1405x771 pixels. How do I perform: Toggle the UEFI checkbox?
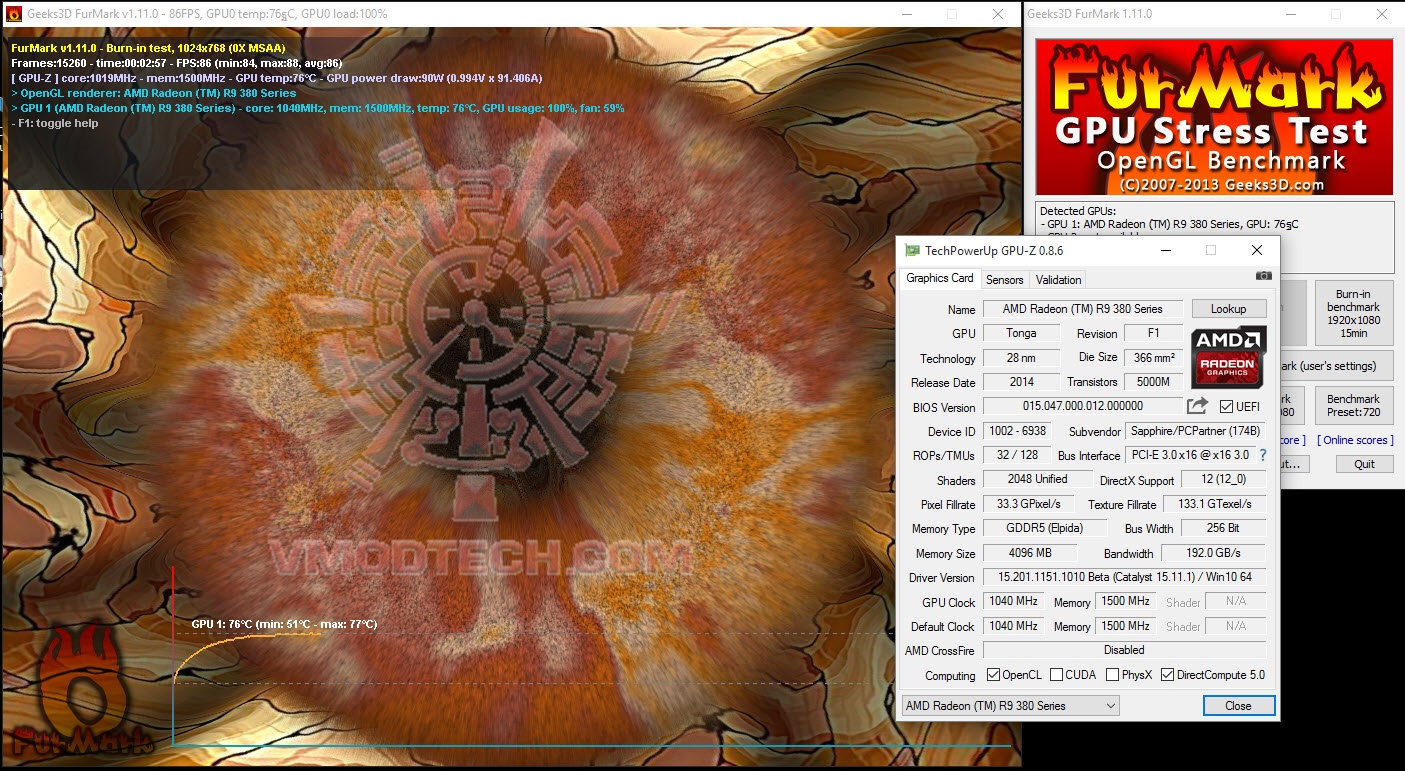point(1226,406)
